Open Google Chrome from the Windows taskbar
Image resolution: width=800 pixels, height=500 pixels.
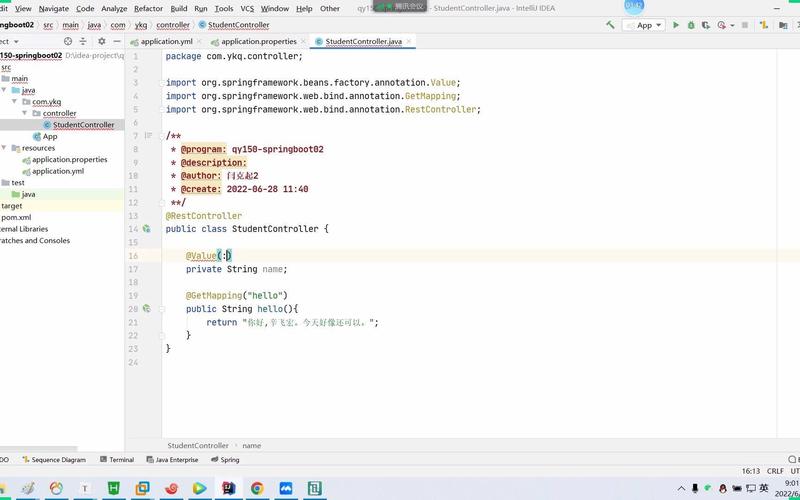coord(257,489)
